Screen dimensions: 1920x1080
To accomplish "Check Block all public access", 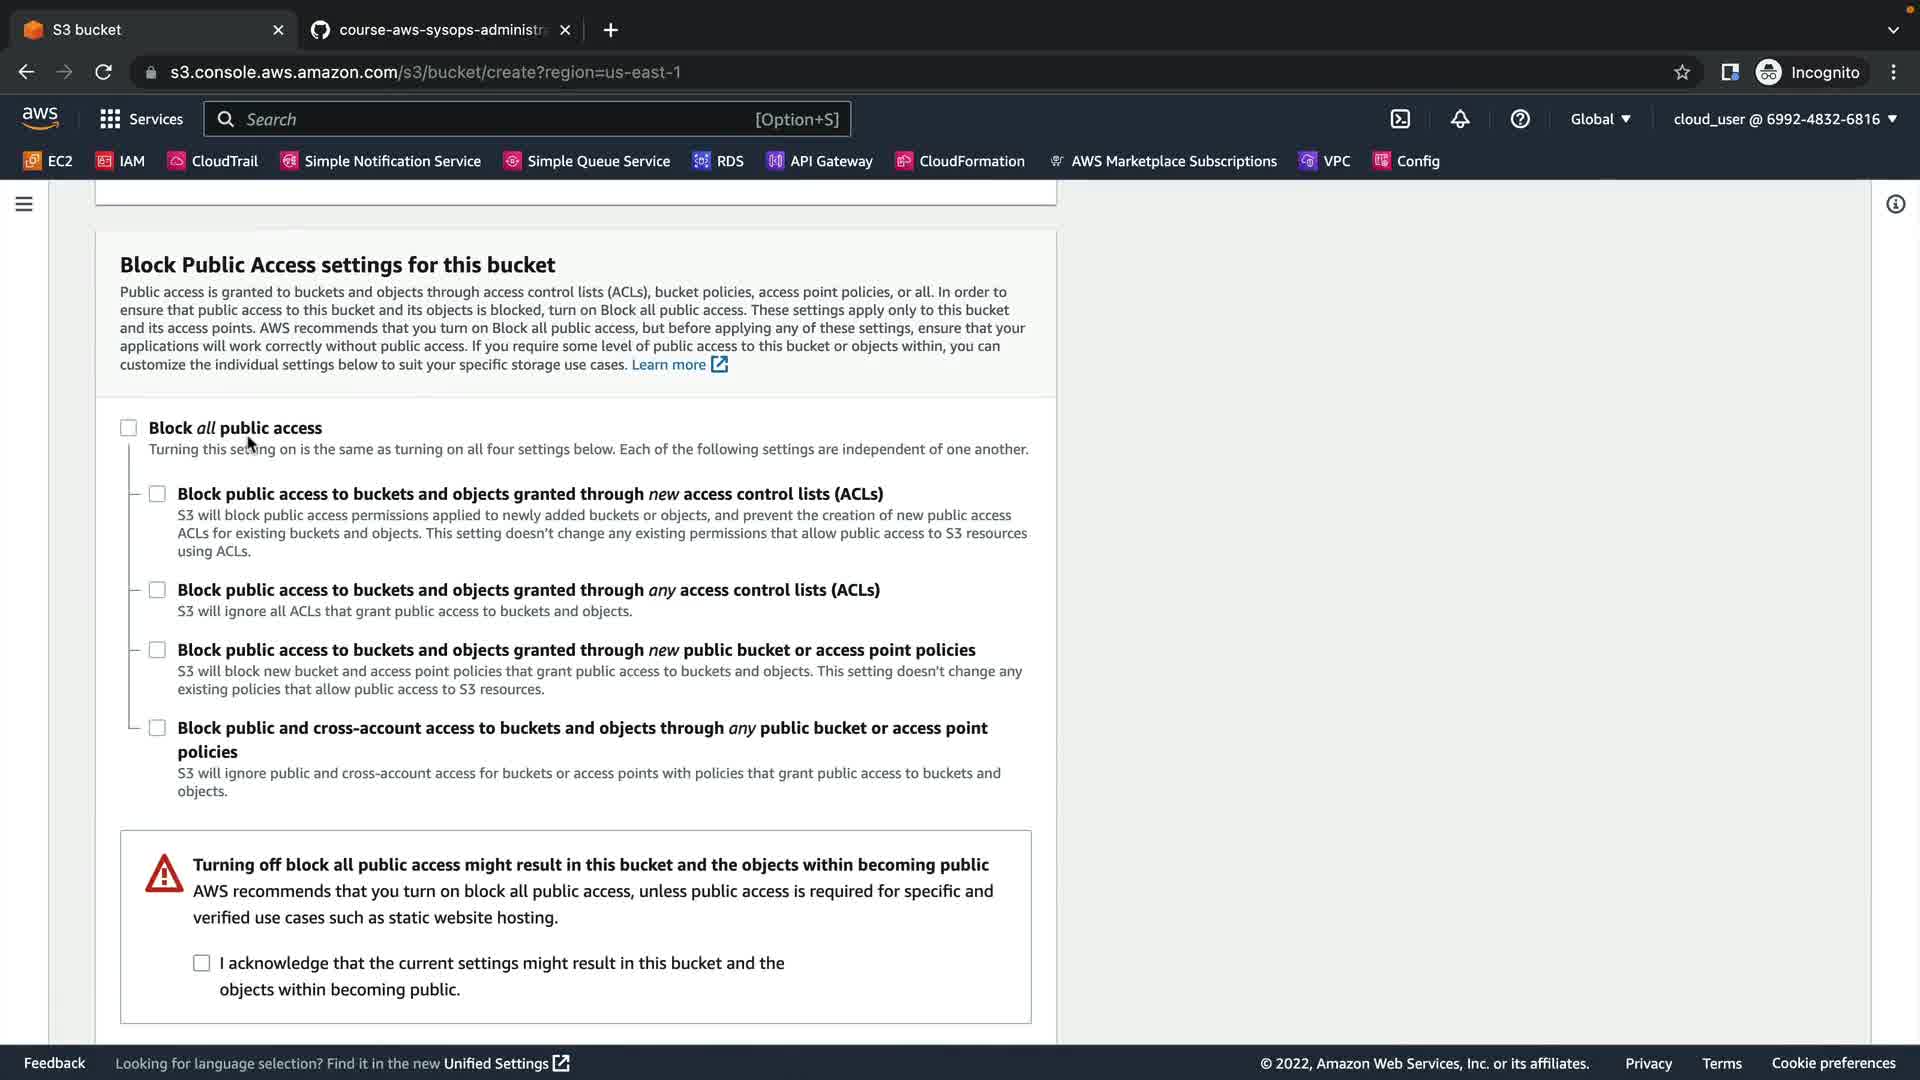I will pyautogui.click(x=129, y=428).
